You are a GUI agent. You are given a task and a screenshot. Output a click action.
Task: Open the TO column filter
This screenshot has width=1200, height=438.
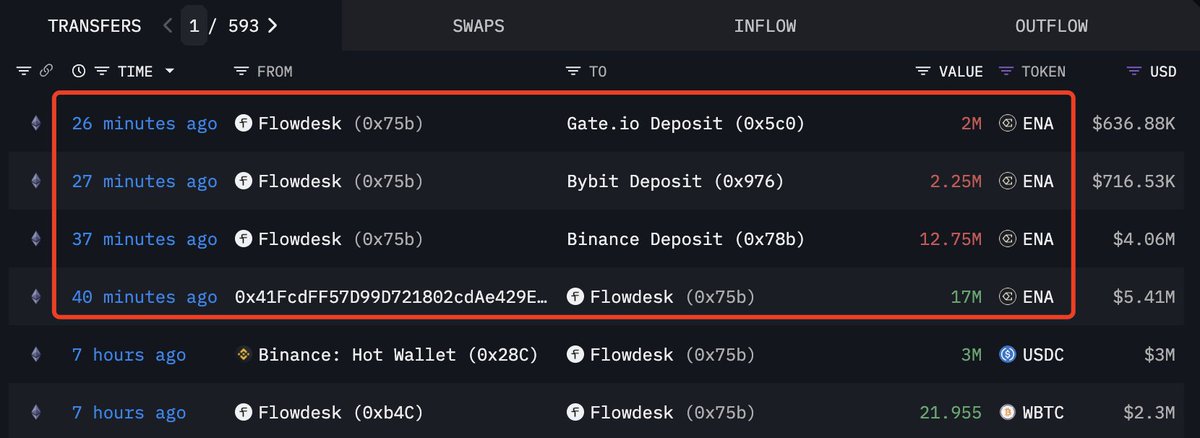[x=573, y=71]
